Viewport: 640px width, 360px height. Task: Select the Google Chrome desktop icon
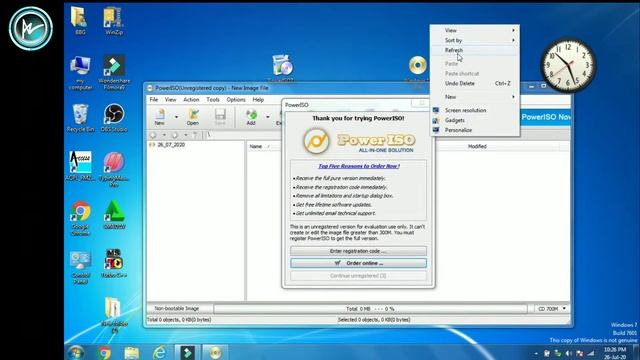tap(80, 218)
